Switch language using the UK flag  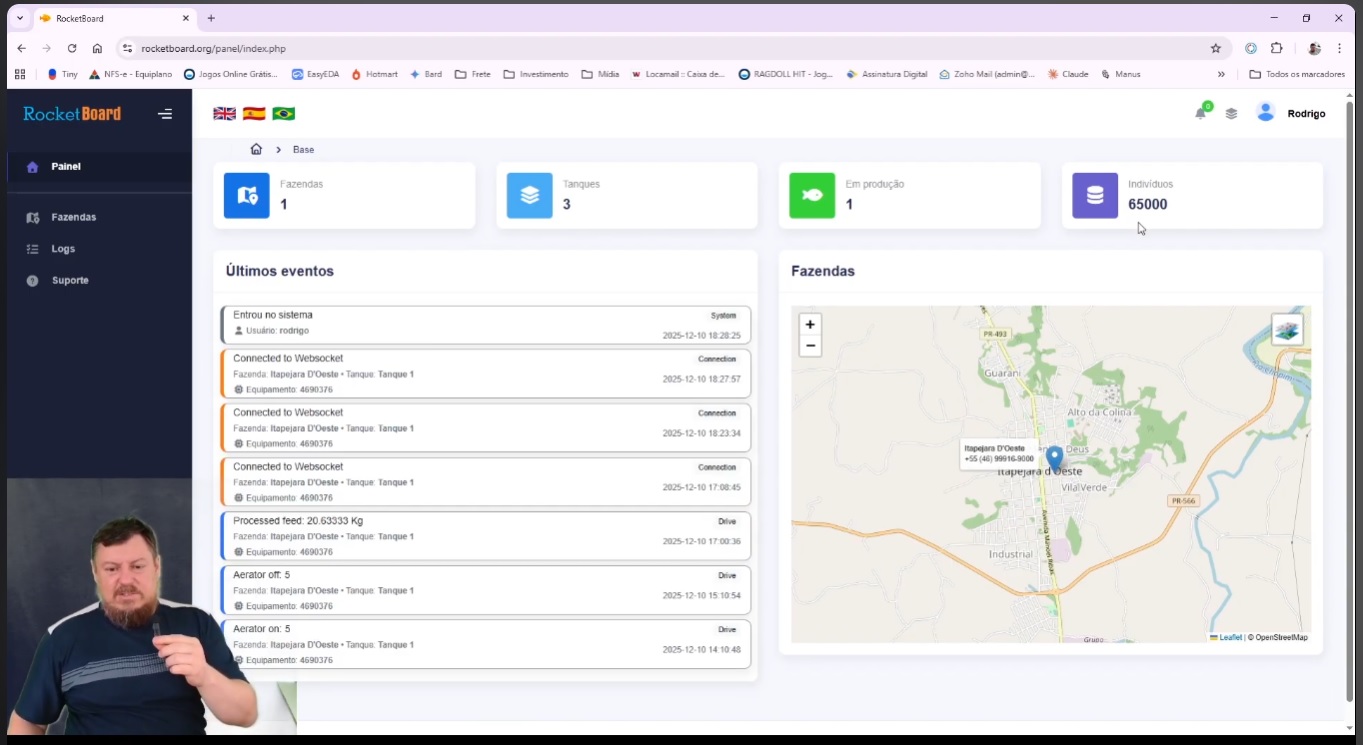(x=224, y=114)
